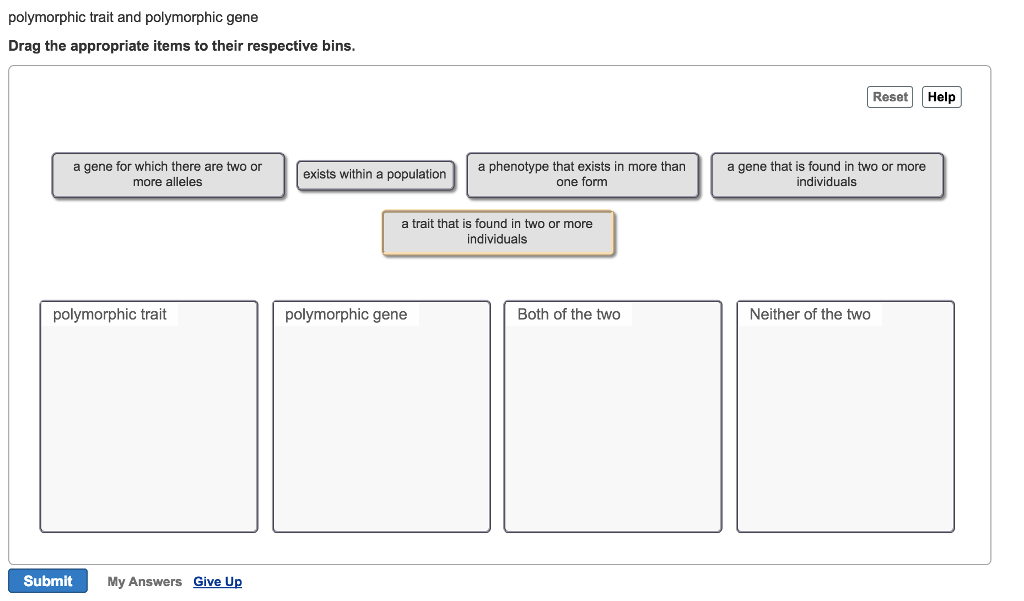Select the 'two or more alleles' item
Image resolution: width=1024 pixels, height=601 pixels.
click(168, 175)
